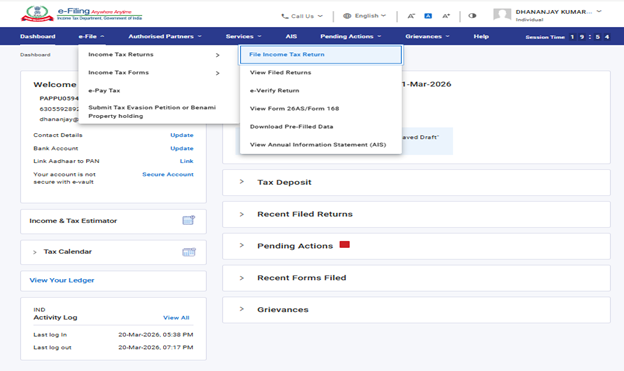Click the e-Filing portal logo
Image resolution: width=624 pixels, height=371 pixels.
(x=82, y=14)
